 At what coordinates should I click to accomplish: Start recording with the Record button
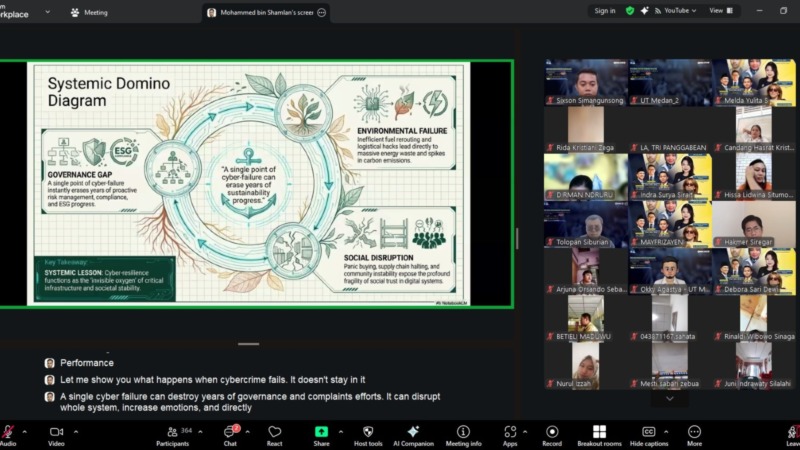(x=552, y=435)
